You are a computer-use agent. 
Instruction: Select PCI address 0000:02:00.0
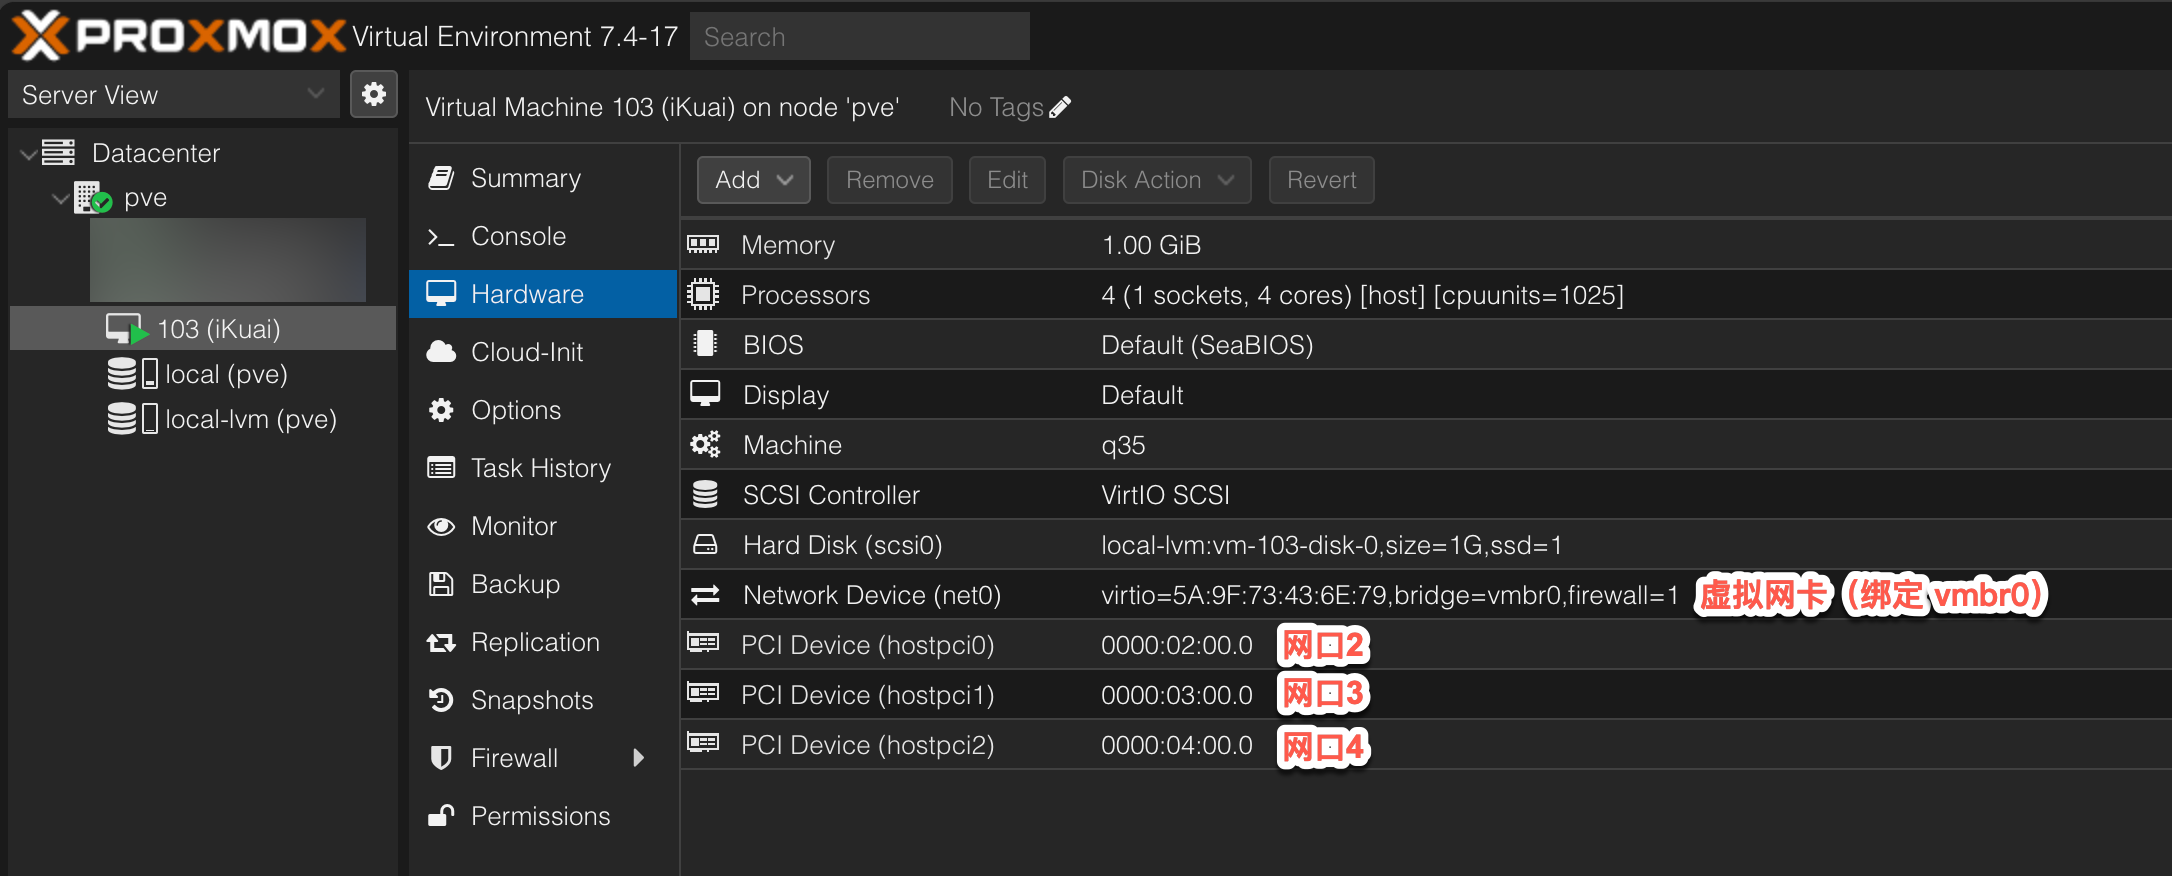pyautogui.click(x=1176, y=645)
